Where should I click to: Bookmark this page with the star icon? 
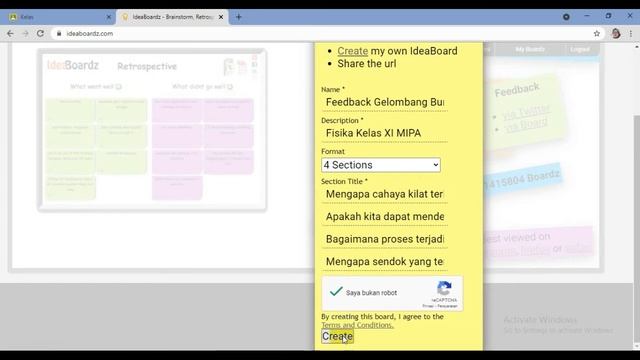pyautogui.click(x=597, y=33)
